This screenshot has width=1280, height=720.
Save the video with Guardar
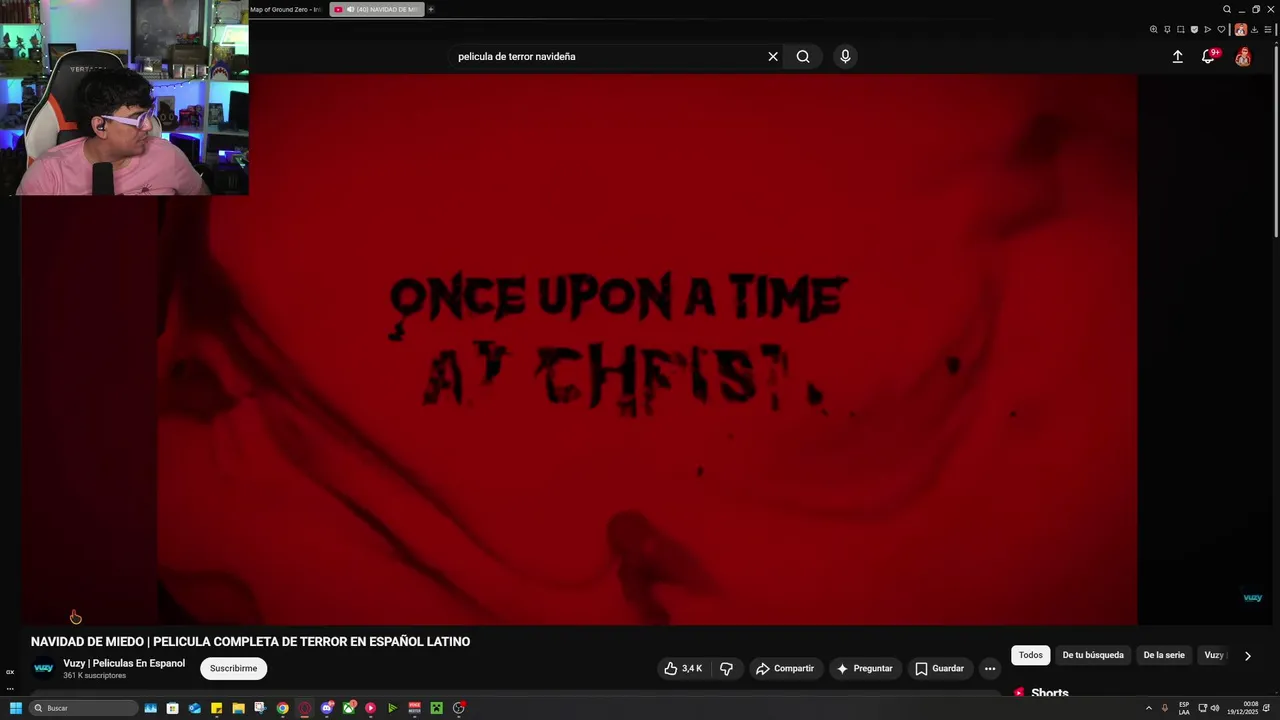[939, 668]
